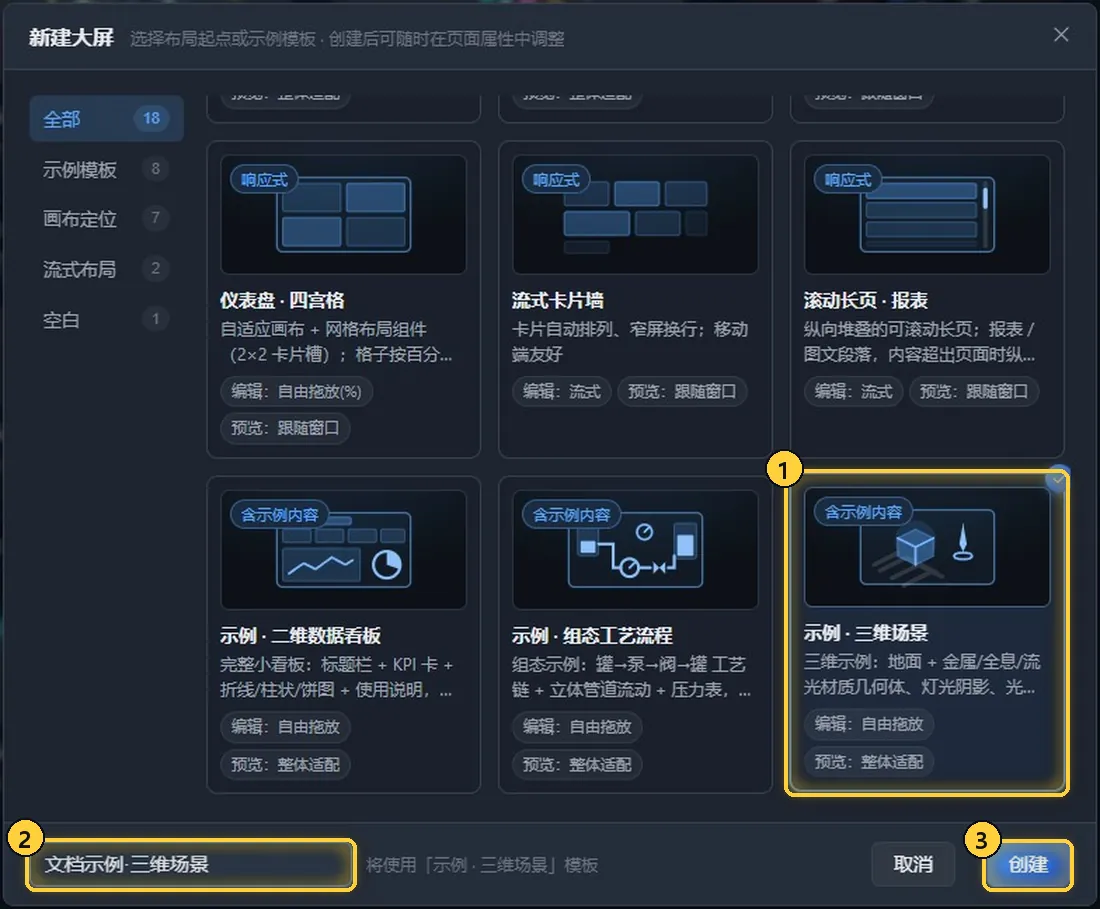Click the 1 count badge on 空白

pyautogui.click(x=156, y=318)
